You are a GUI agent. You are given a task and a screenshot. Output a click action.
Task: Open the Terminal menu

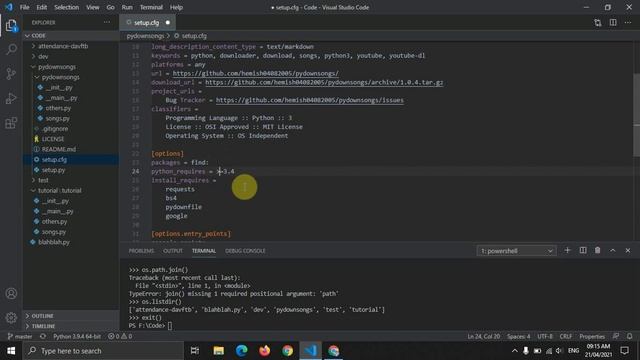[151, 7]
